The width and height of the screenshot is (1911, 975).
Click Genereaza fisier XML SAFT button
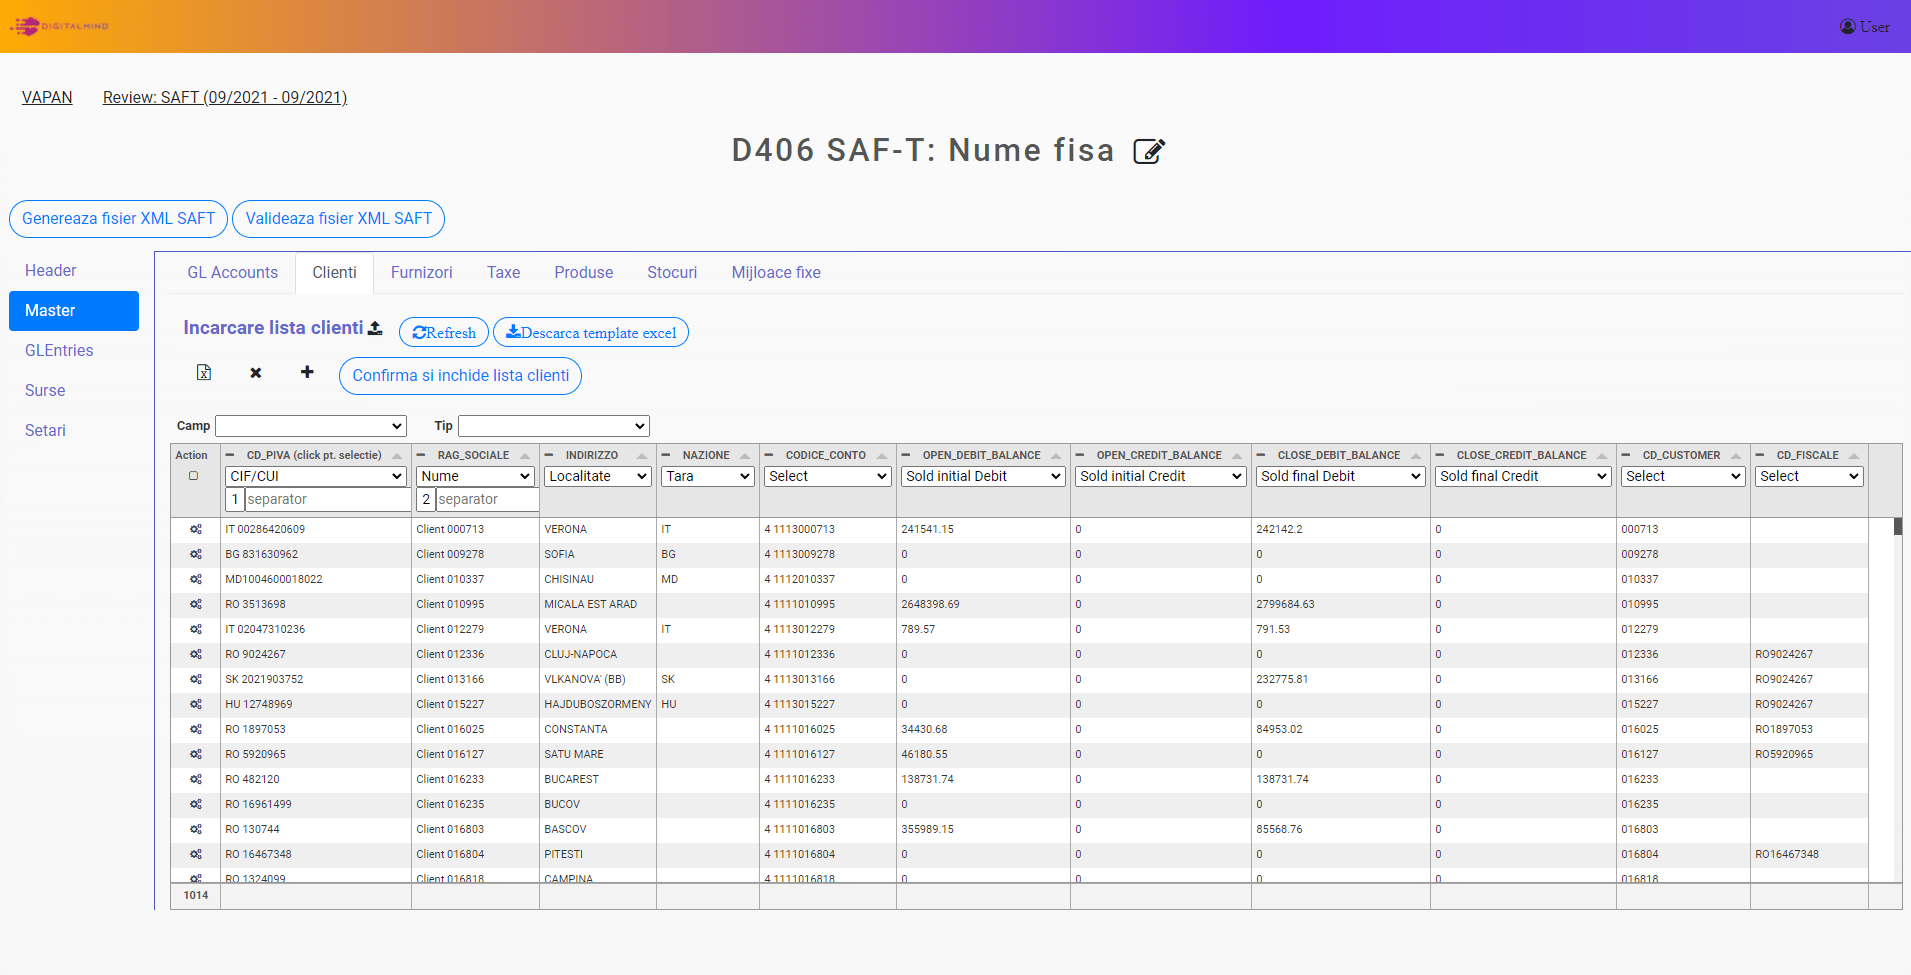coord(118,219)
